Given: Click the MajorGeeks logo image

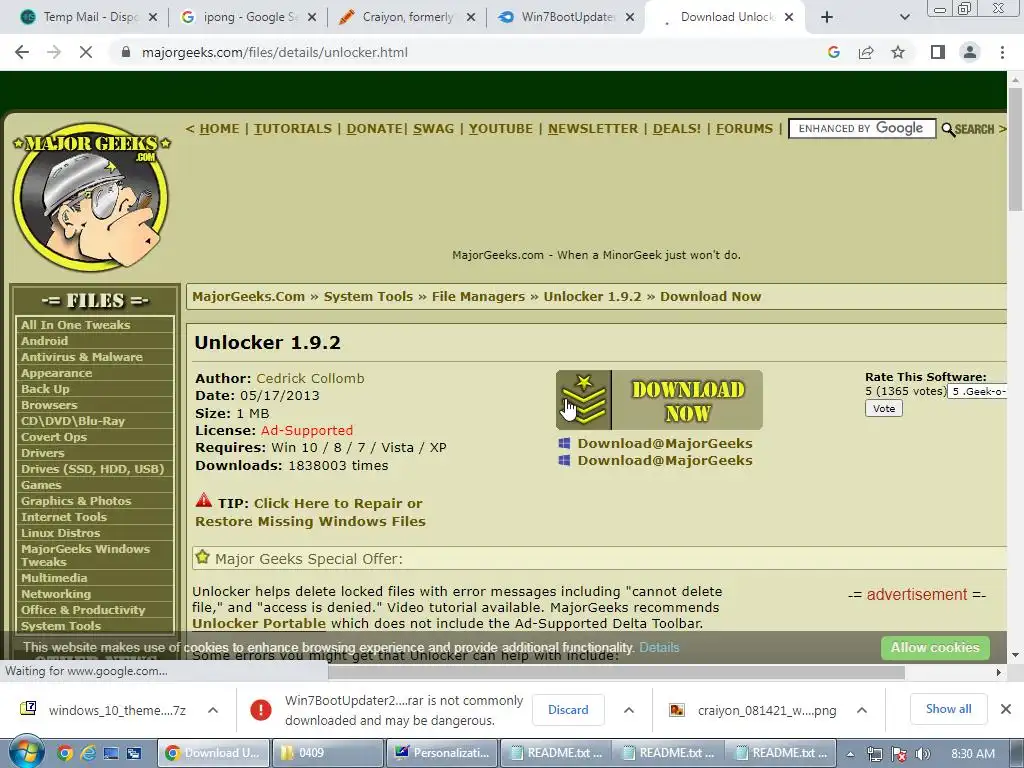Looking at the screenshot, I should pyautogui.click(x=91, y=197).
